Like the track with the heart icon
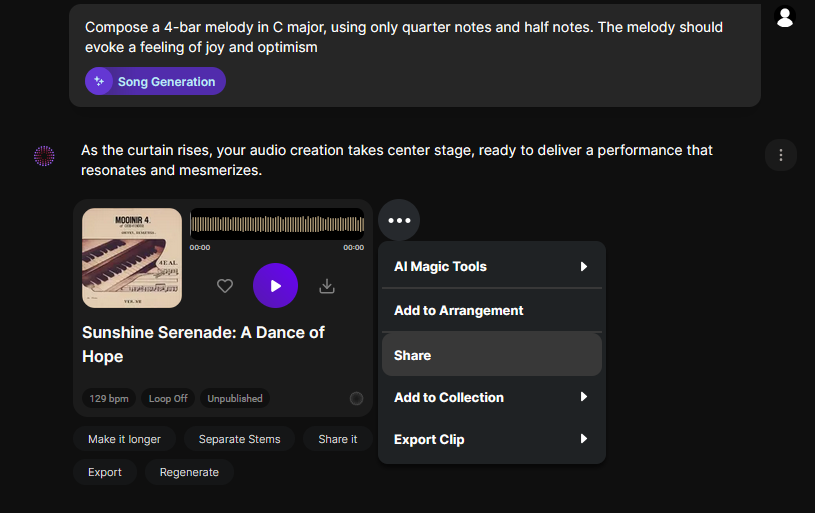This screenshot has width=815, height=513. pos(225,286)
